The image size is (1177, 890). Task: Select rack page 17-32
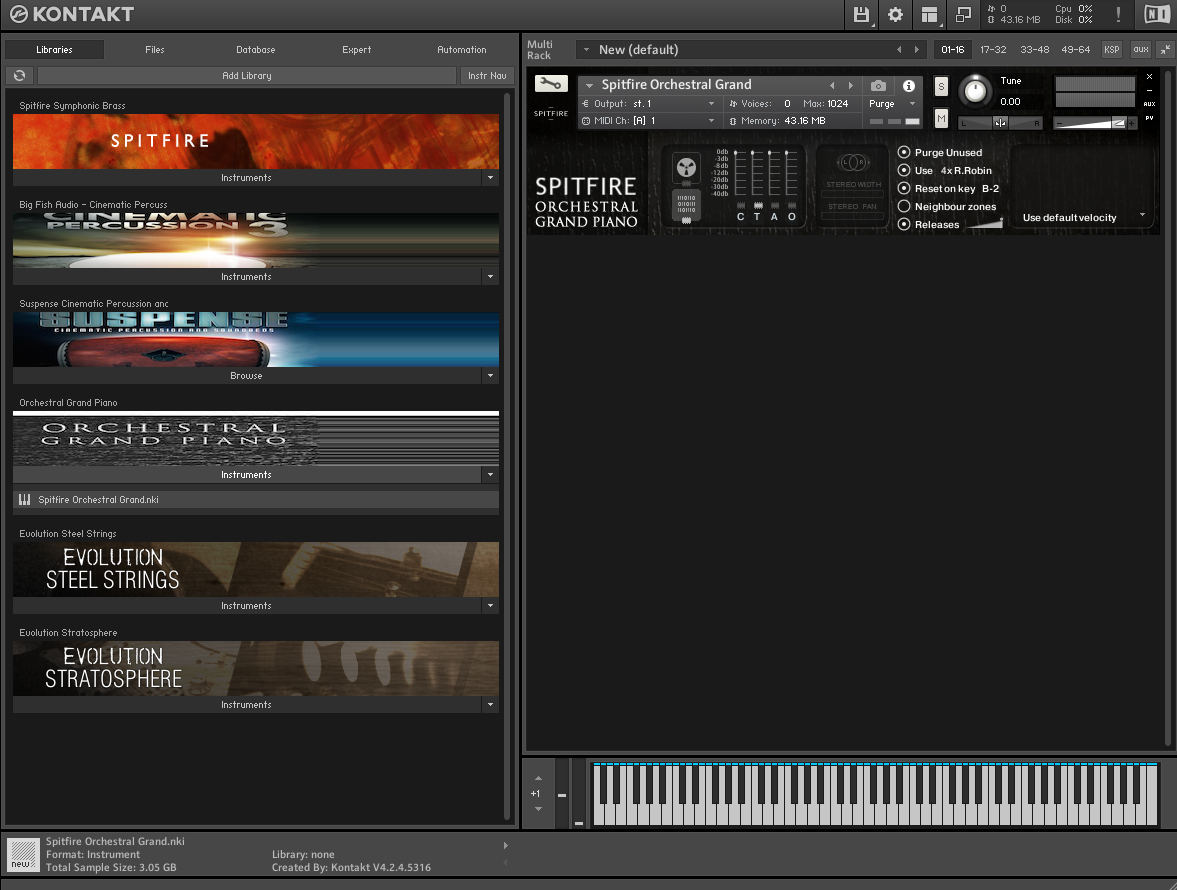point(993,50)
